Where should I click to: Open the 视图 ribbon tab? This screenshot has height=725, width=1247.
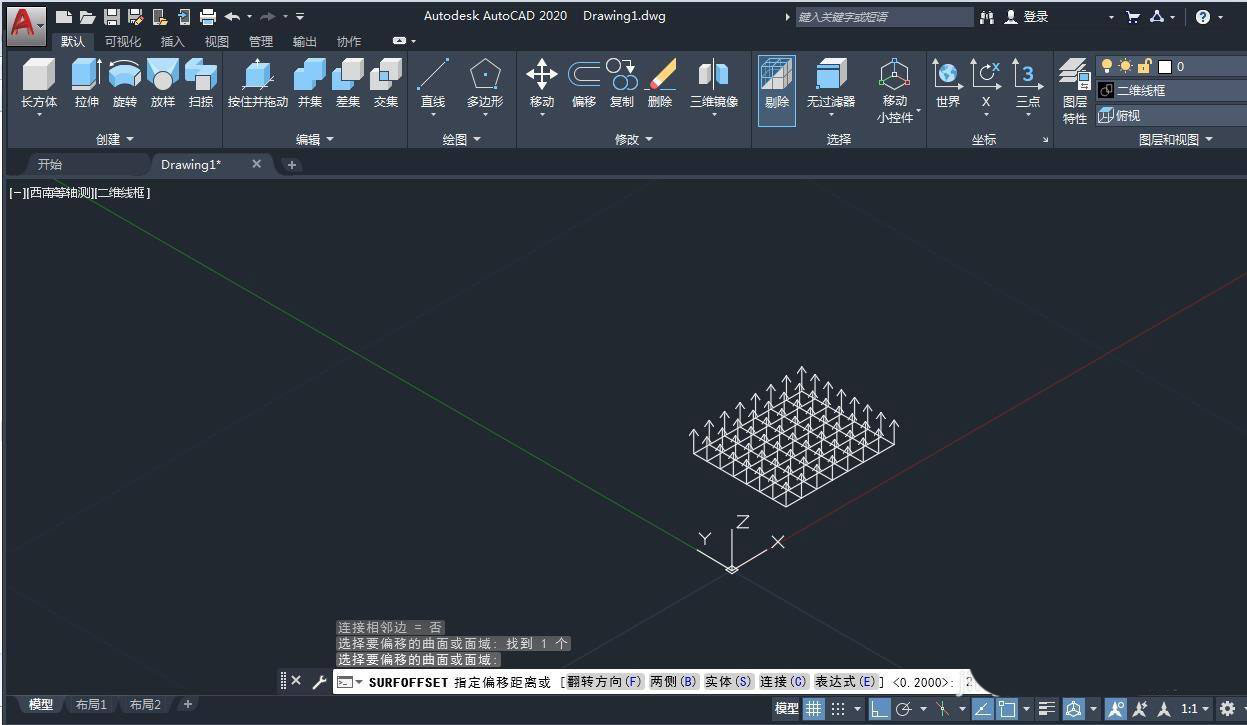[x=217, y=41]
